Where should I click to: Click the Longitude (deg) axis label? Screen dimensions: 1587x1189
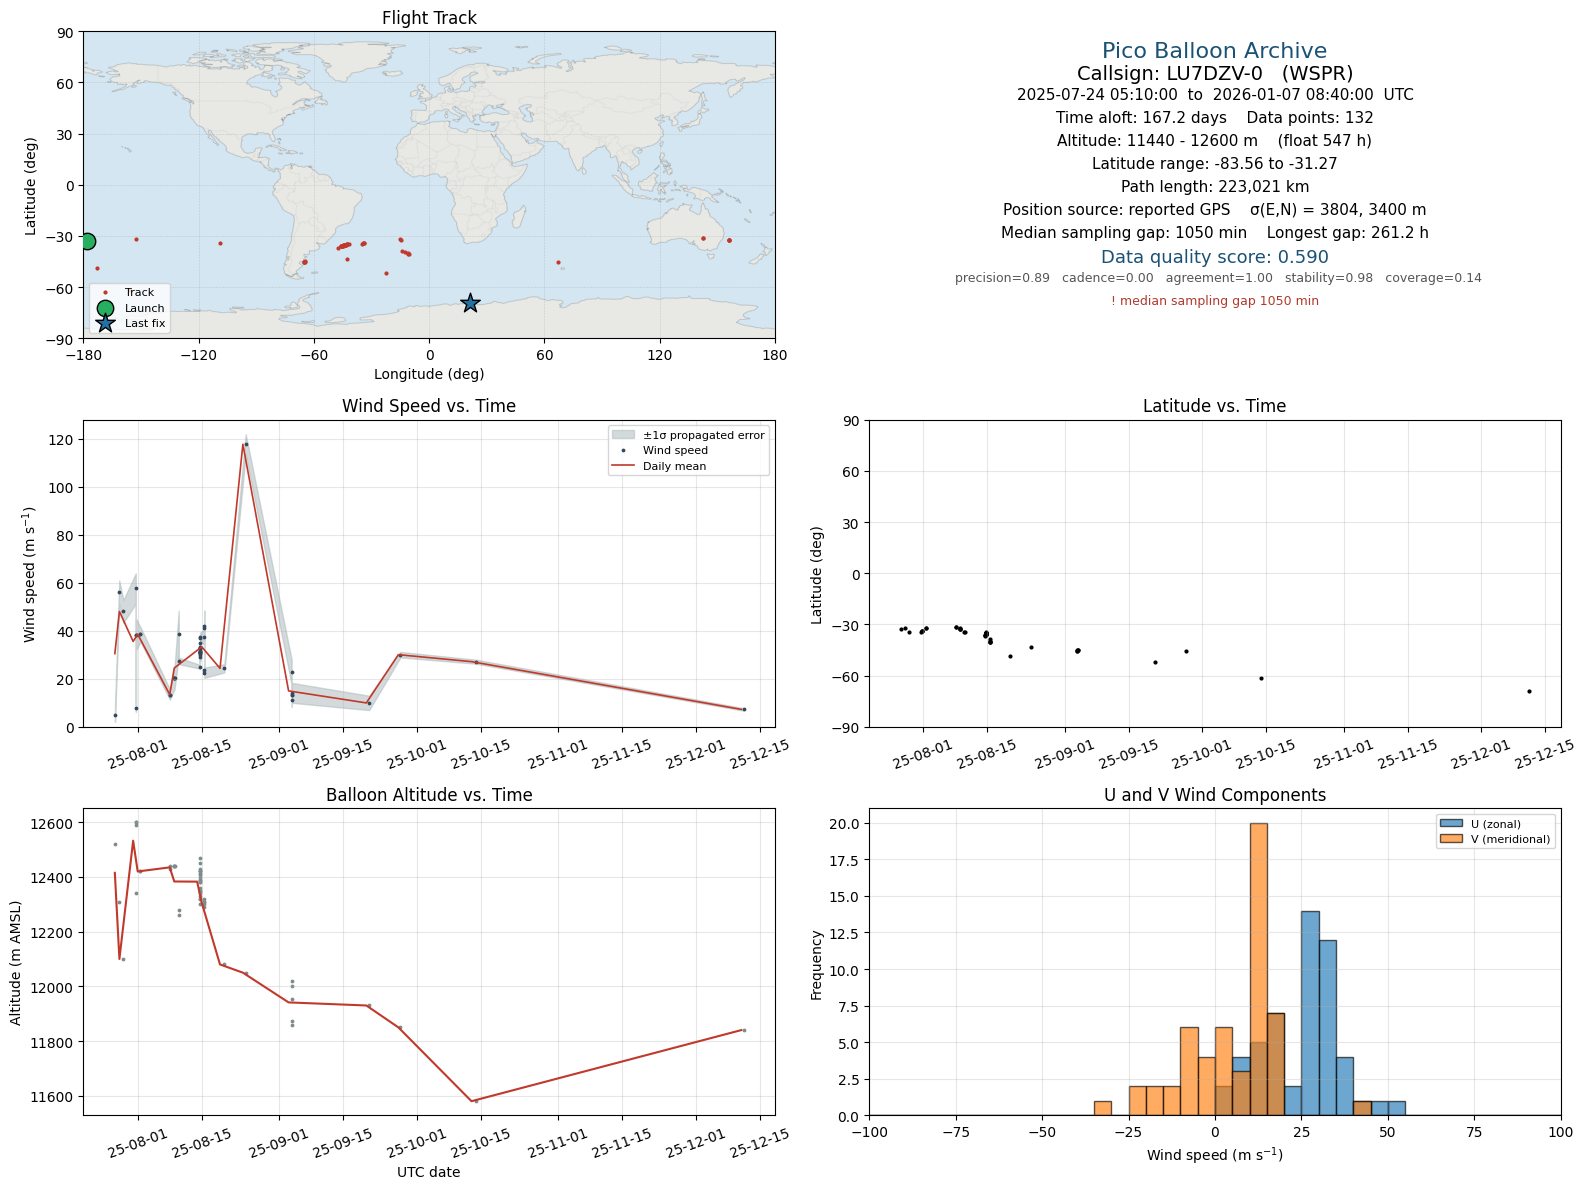point(429,374)
